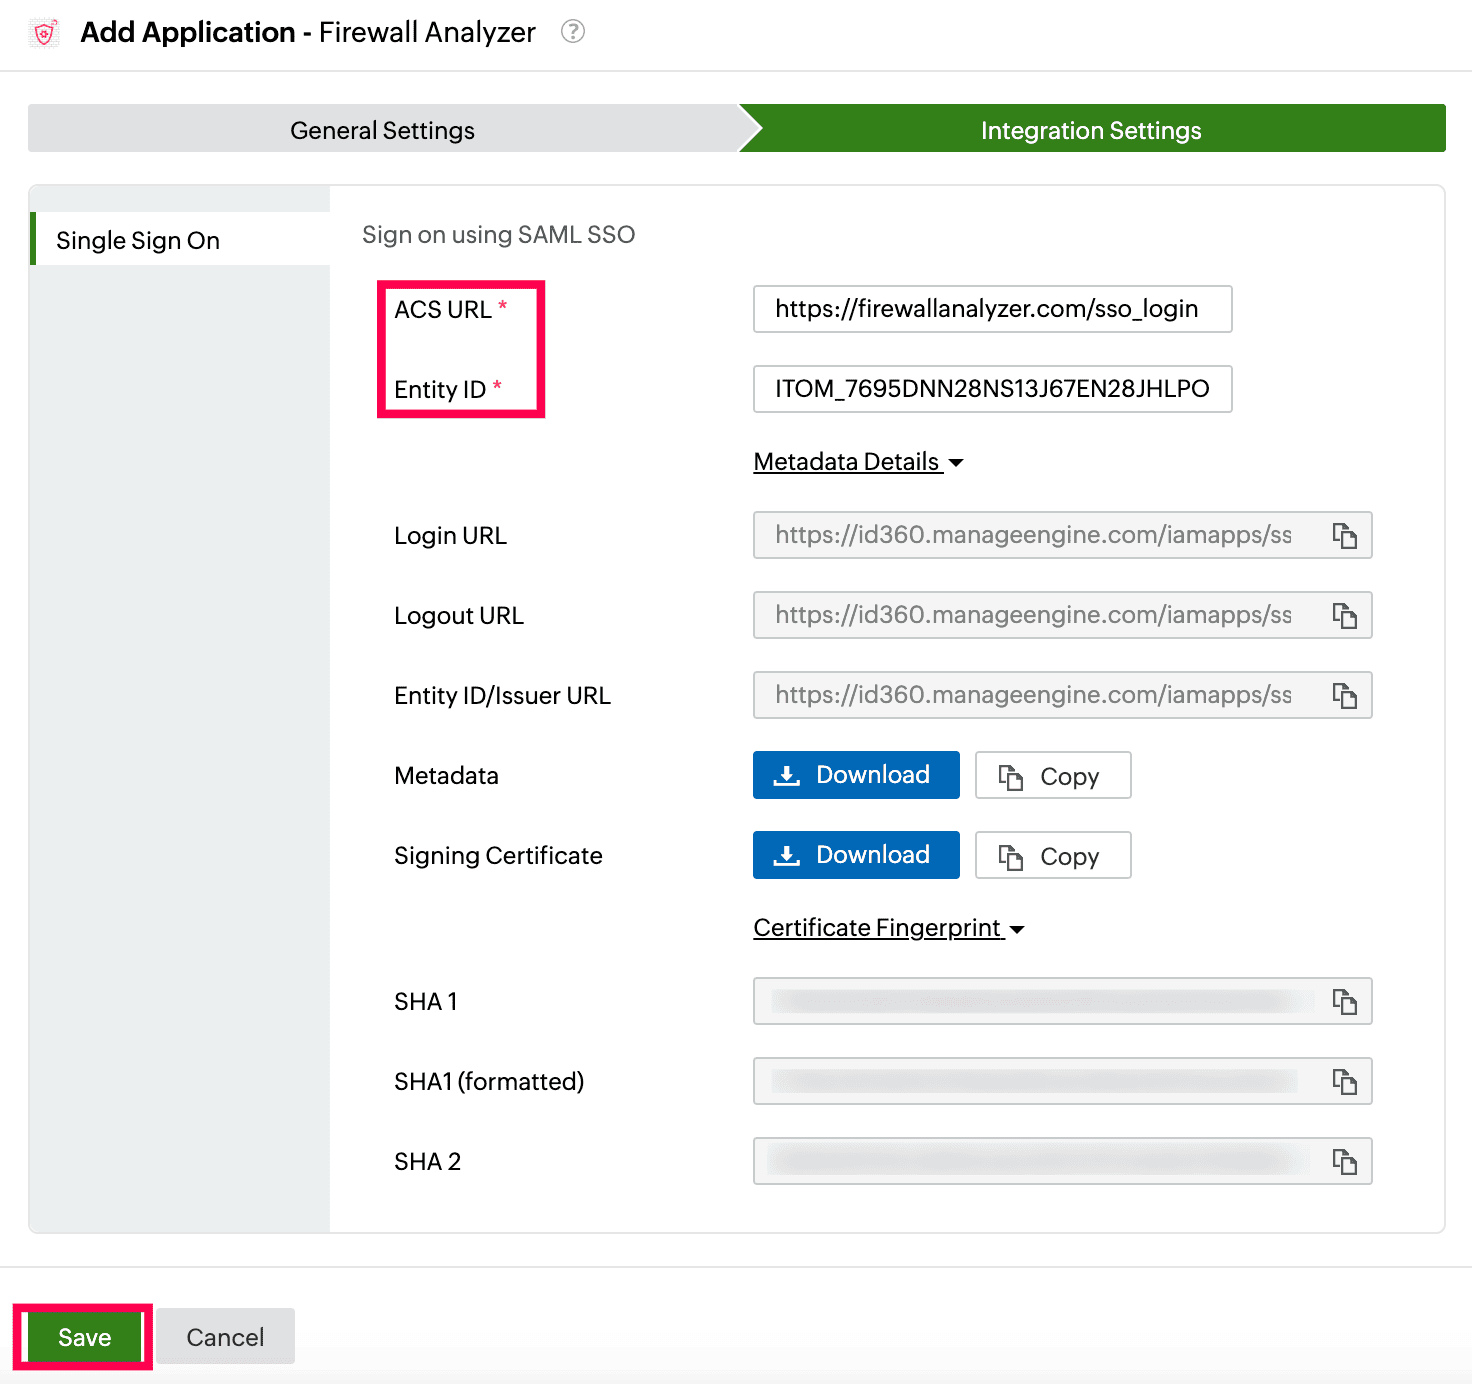Click the 'Signing Certificate' label
This screenshot has width=1472, height=1384.
point(498,856)
